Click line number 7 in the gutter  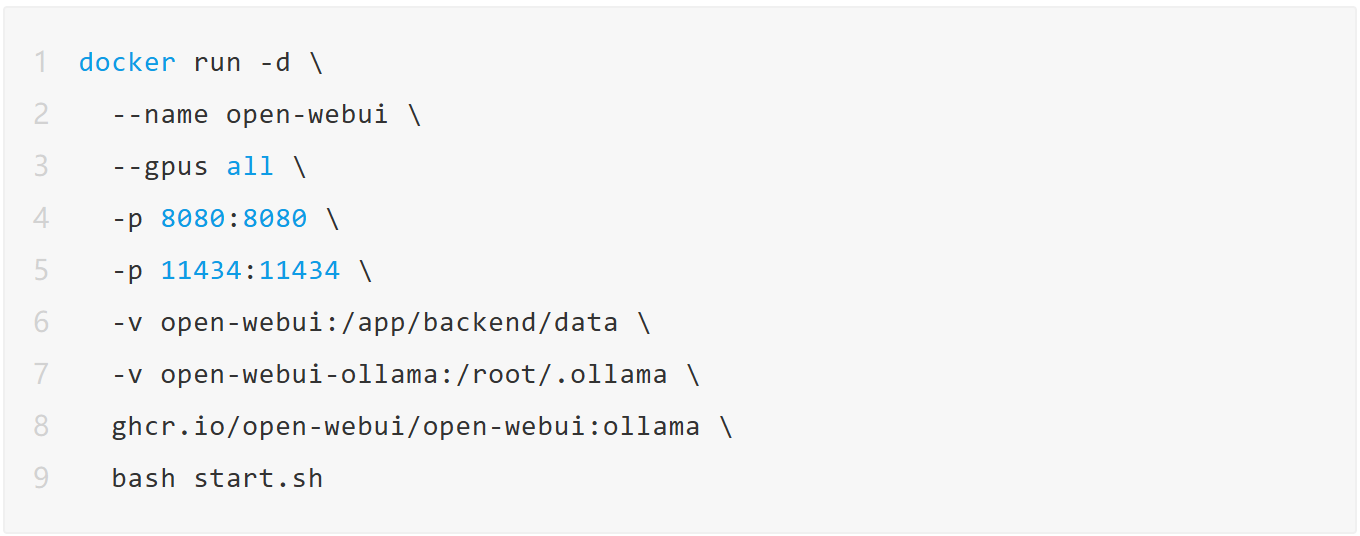click(40, 374)
